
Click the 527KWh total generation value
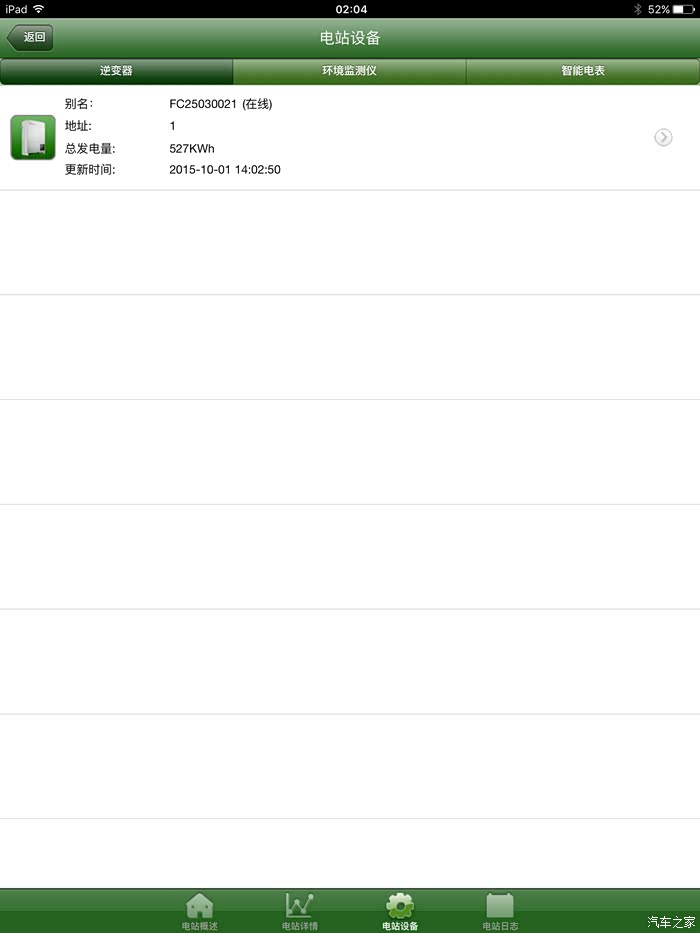(x=192, y=148)
